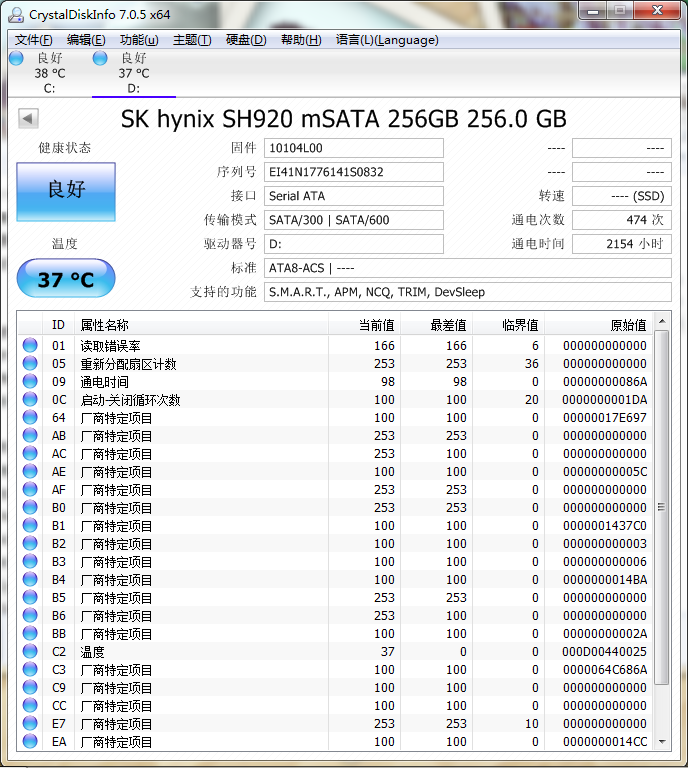Click the scrollbar down arrow

pyautogui.click(x=662, y=742)
